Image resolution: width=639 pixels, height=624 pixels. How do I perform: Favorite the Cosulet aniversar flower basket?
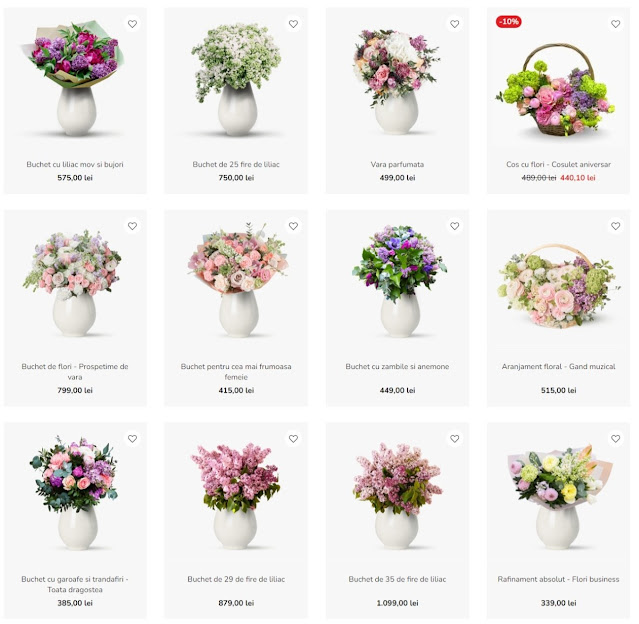[616, 24]
